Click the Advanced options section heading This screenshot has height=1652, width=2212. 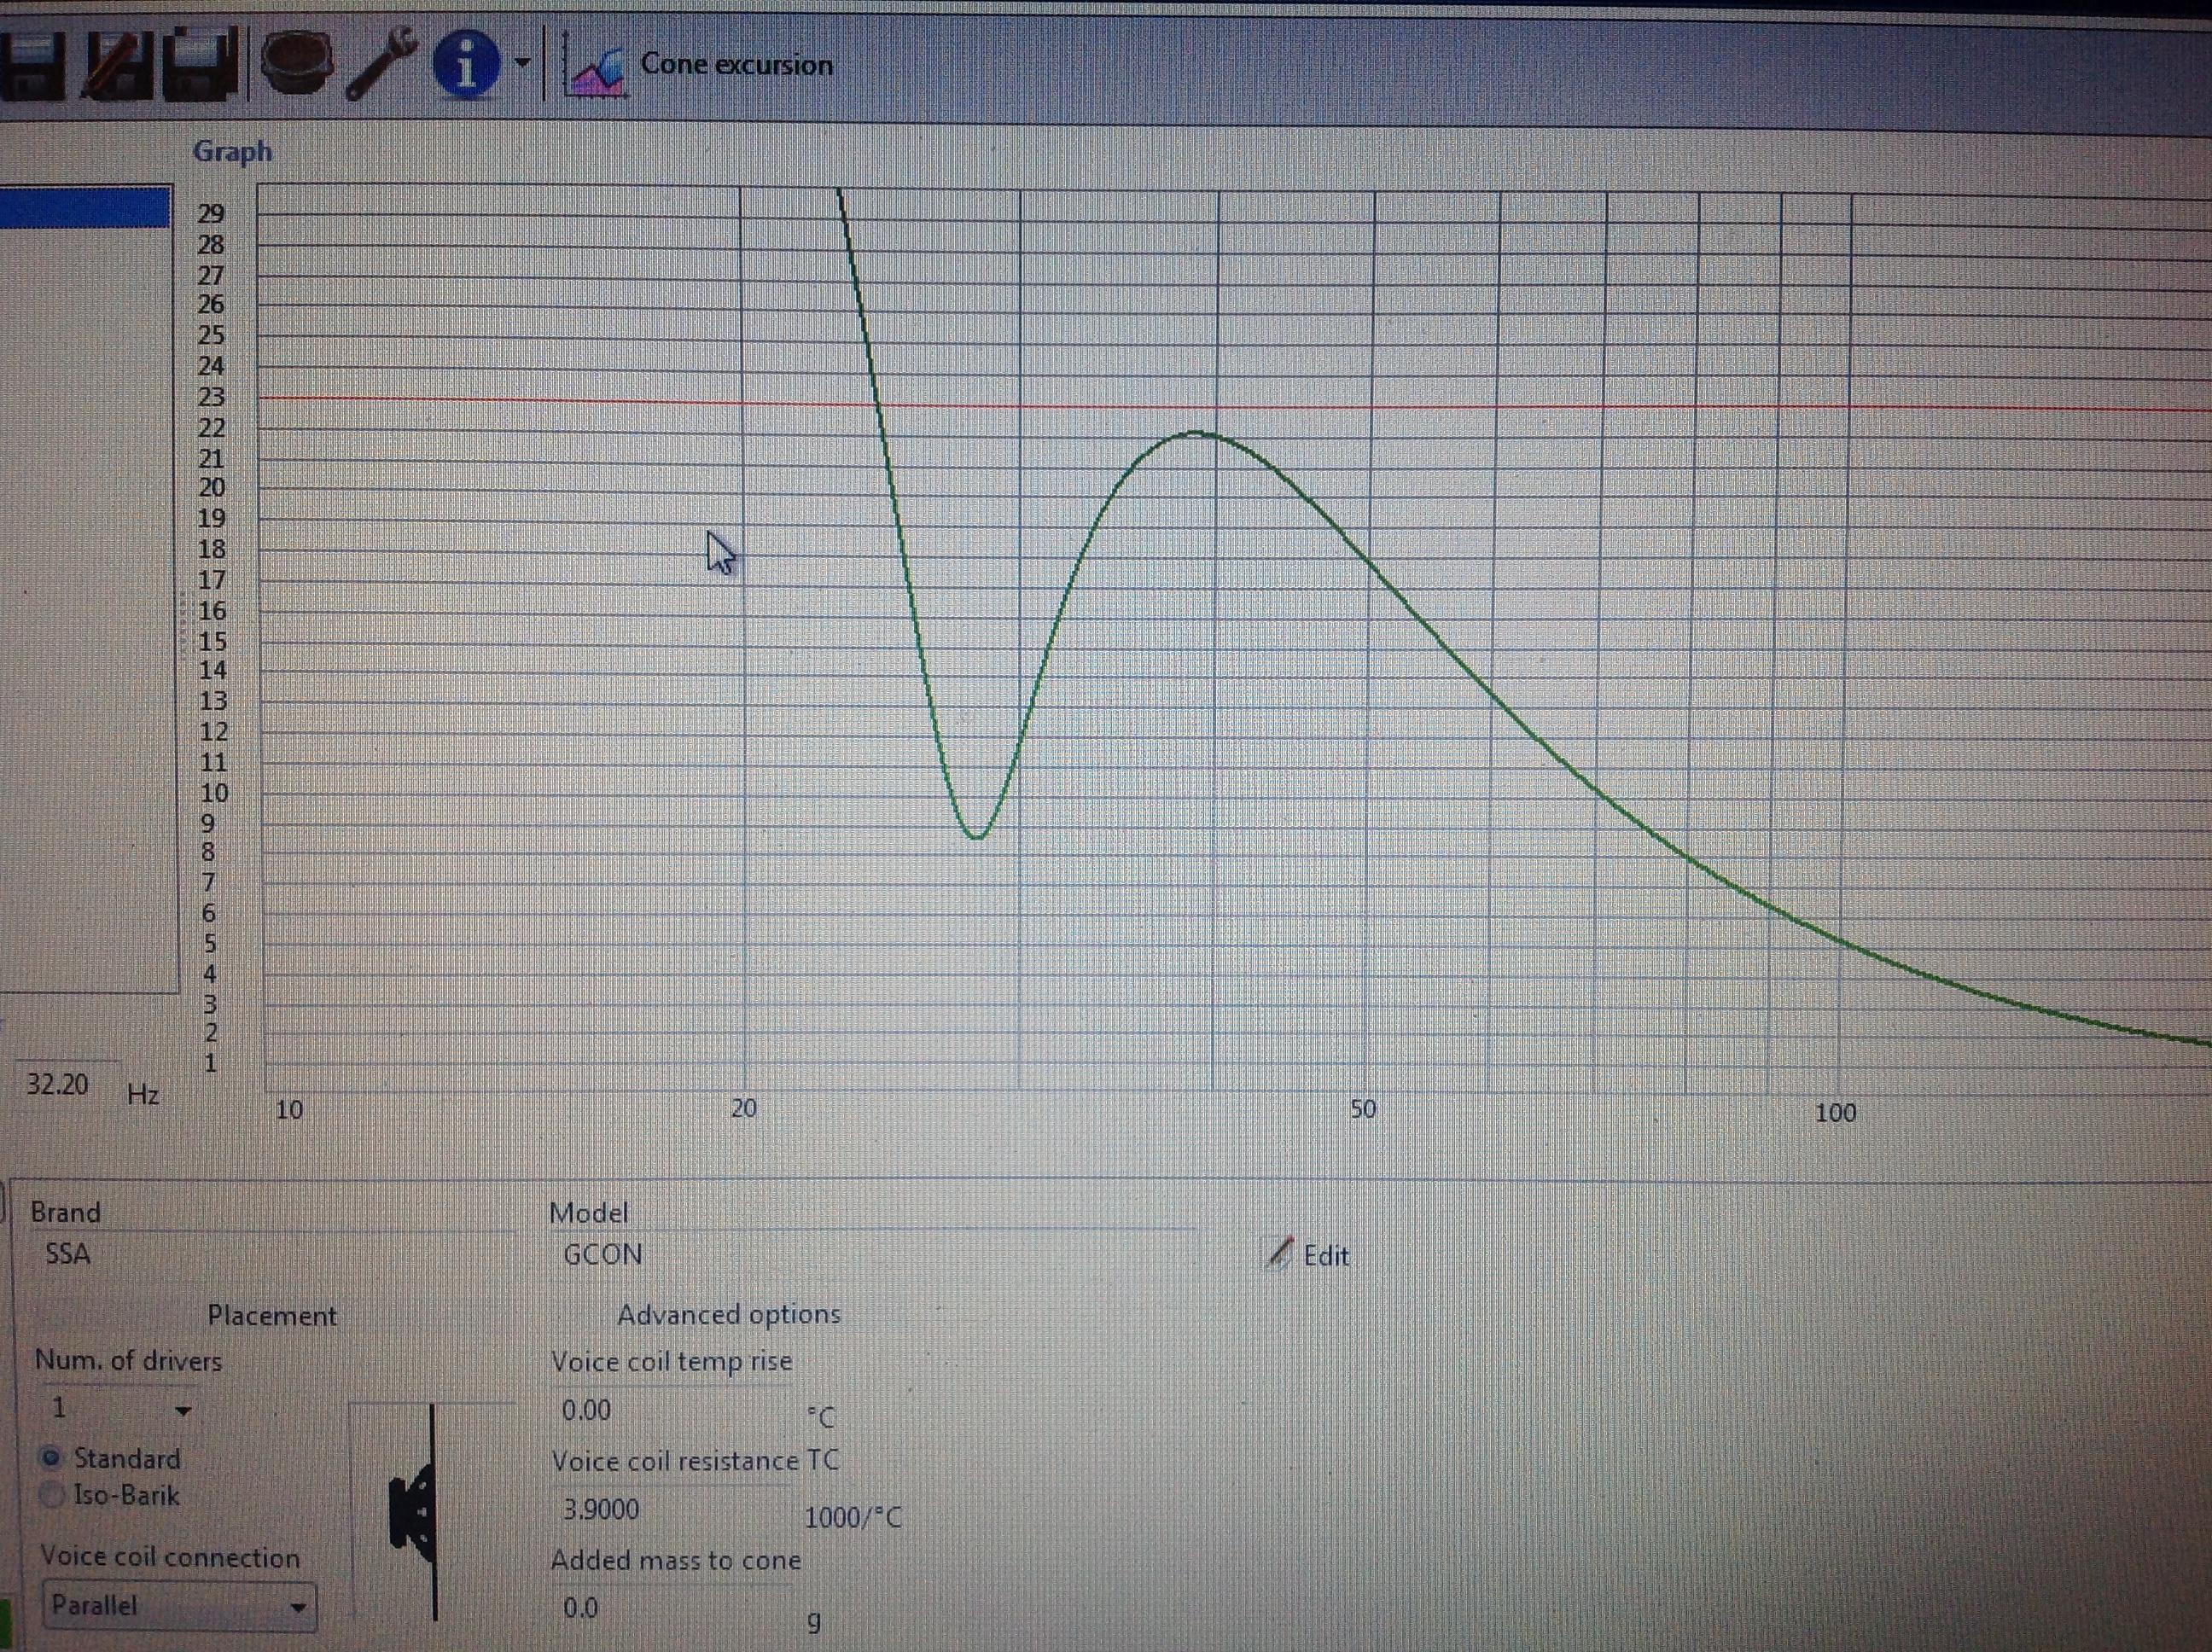coord(729,1315)
